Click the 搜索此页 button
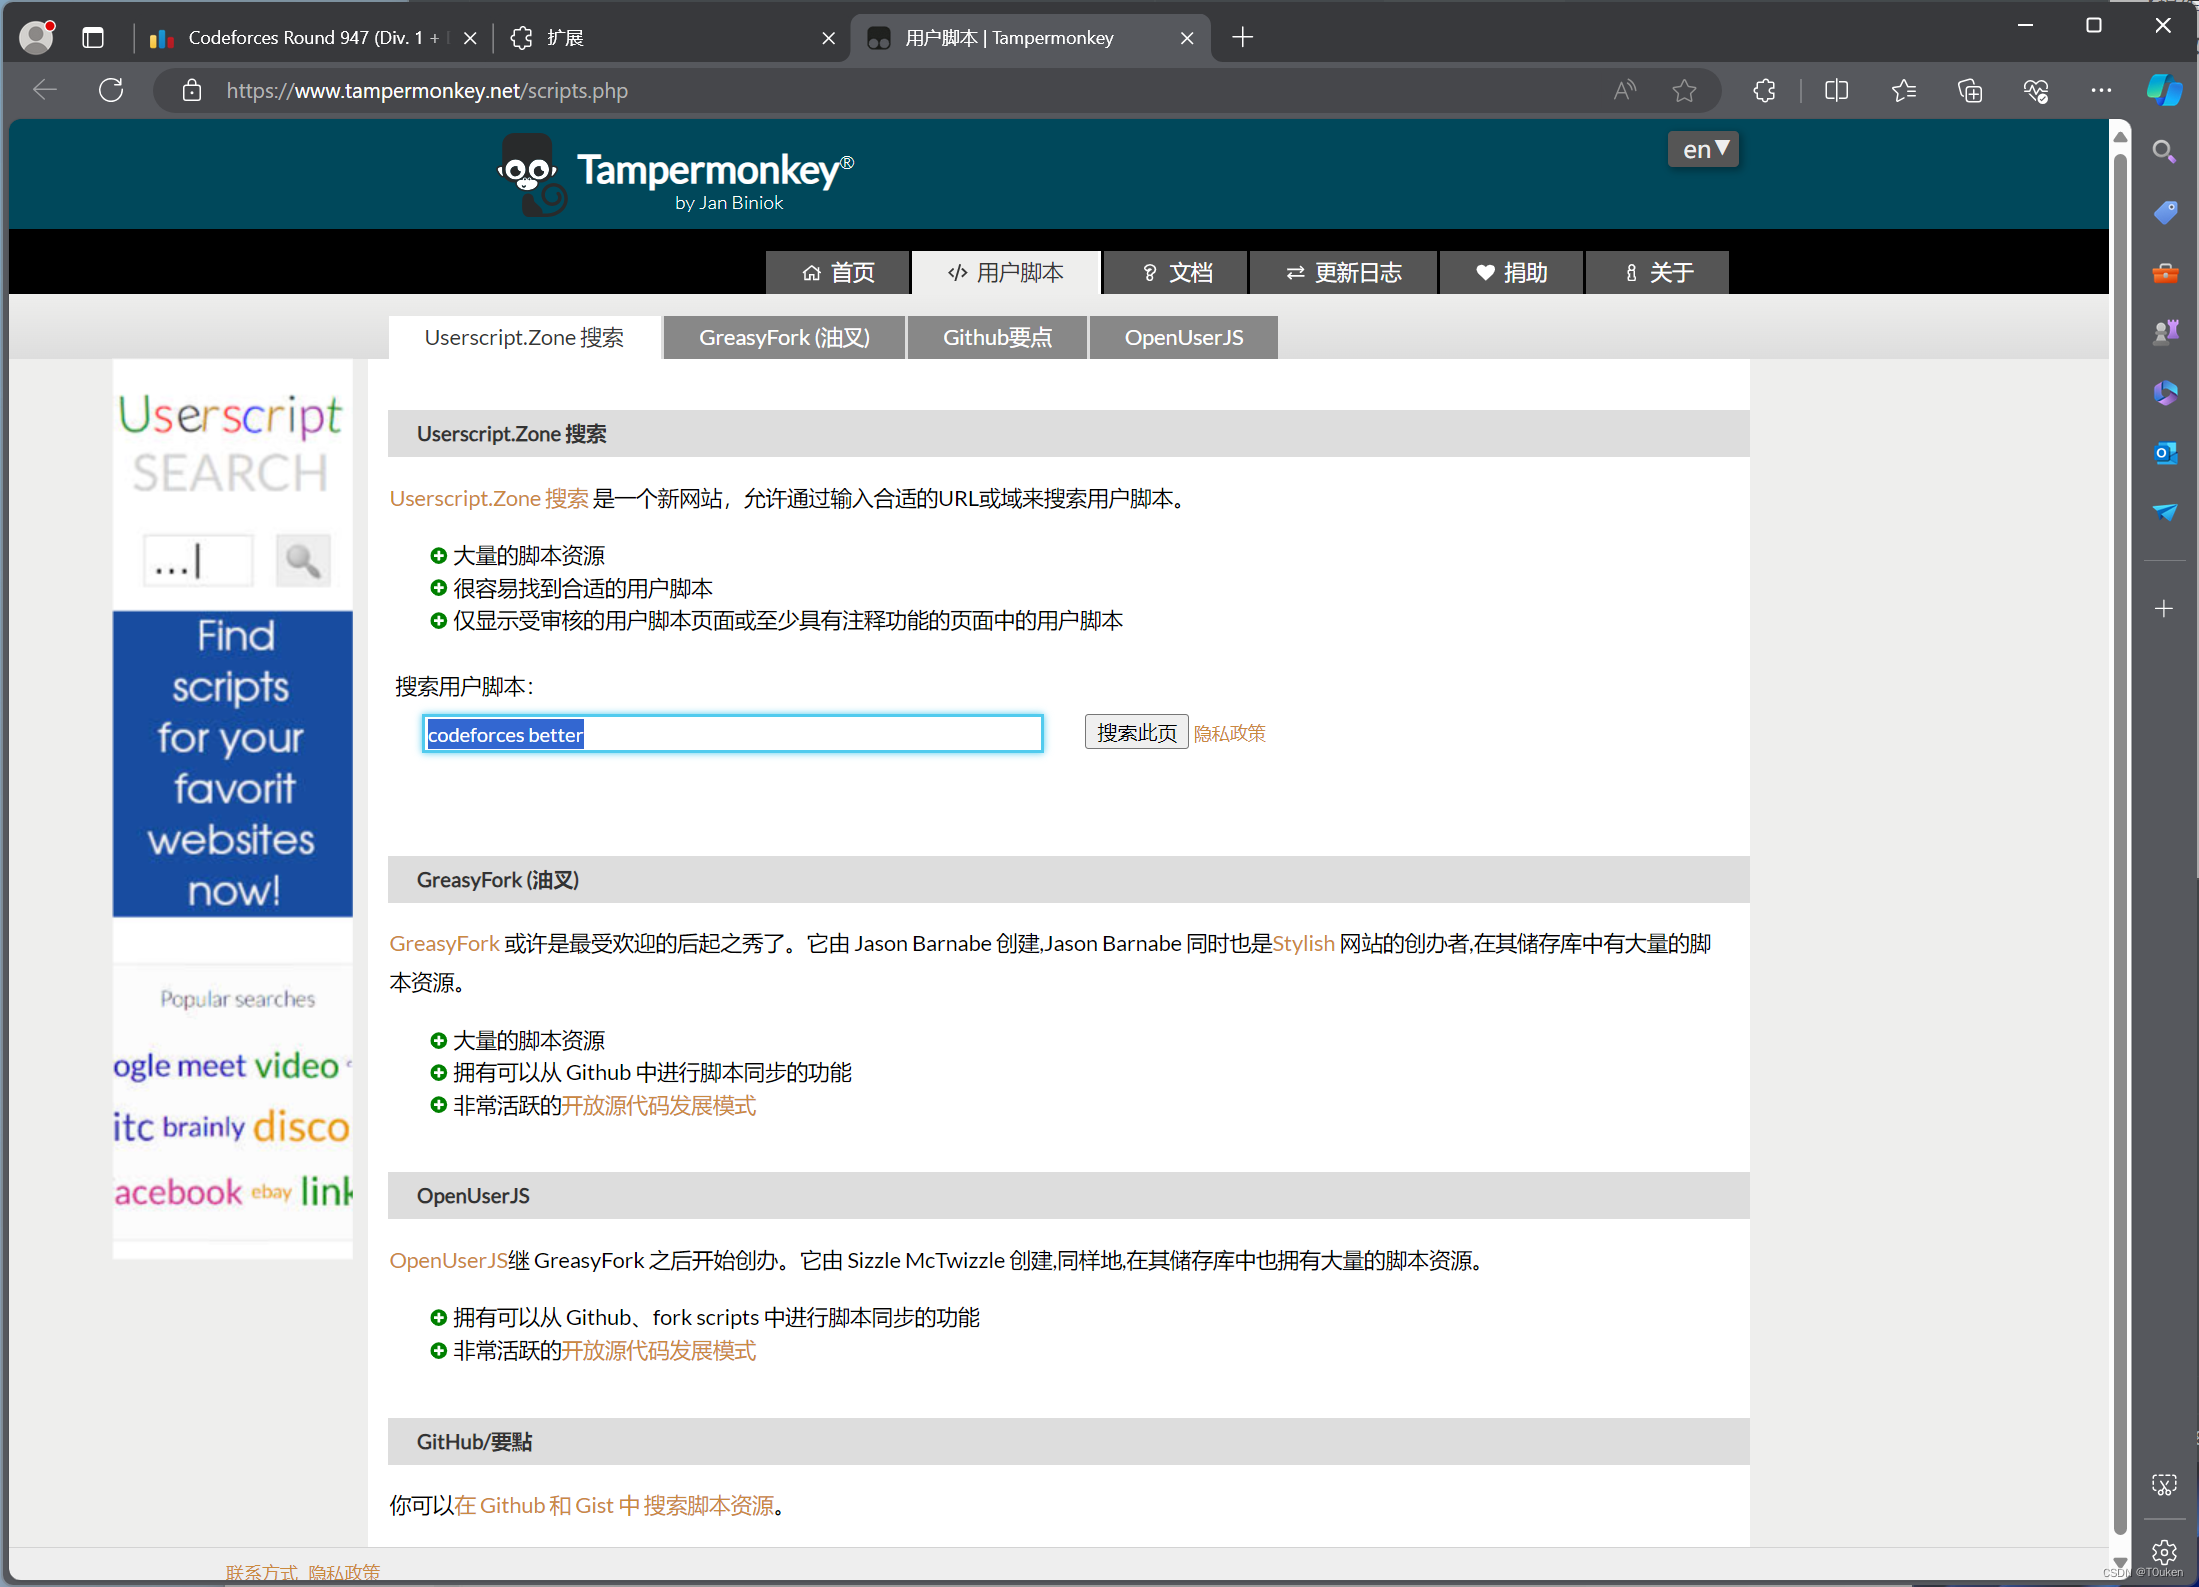 [x=1136, y=733]
